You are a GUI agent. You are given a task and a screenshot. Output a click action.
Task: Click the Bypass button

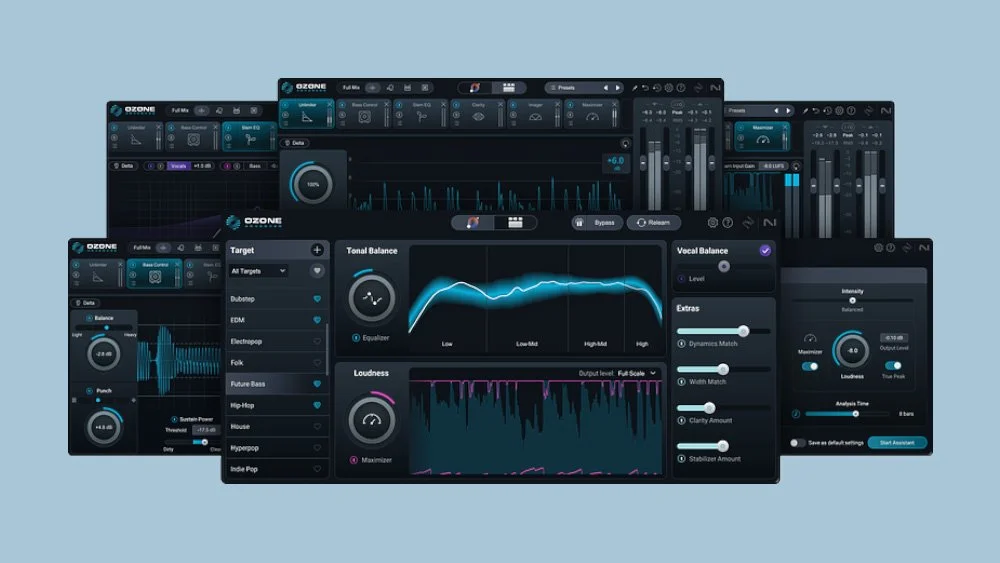pos(597,223)
